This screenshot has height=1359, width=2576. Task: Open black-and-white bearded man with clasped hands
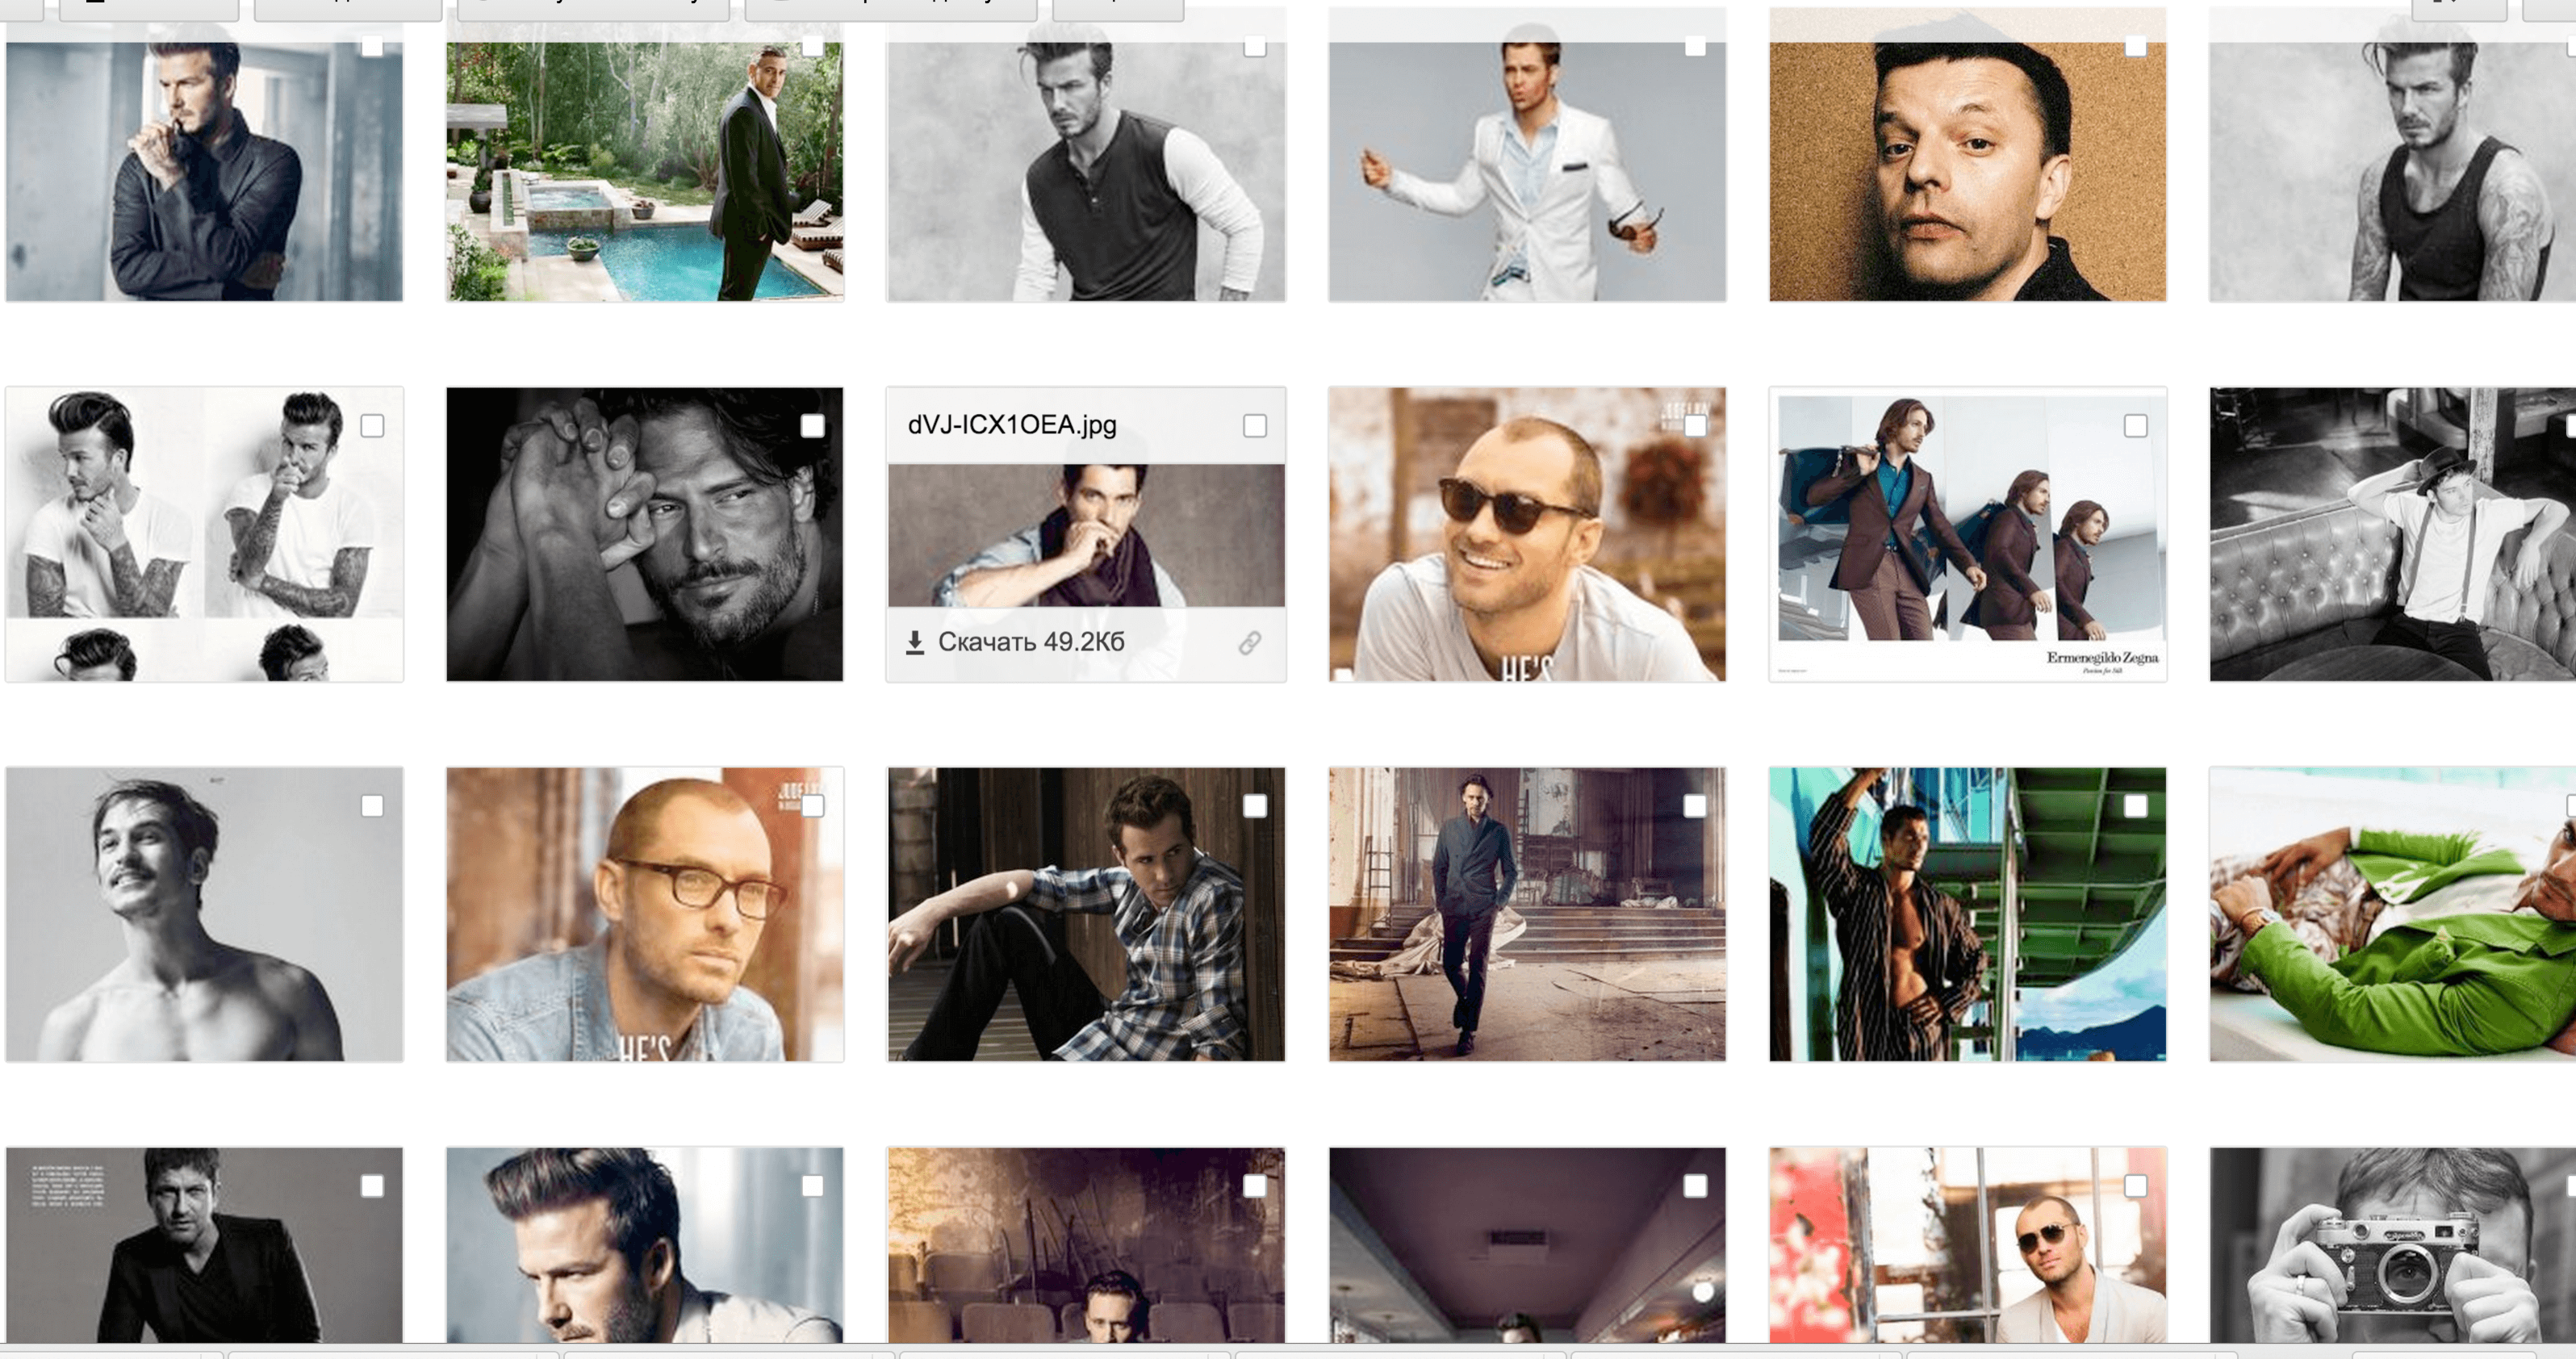point(645,534)
